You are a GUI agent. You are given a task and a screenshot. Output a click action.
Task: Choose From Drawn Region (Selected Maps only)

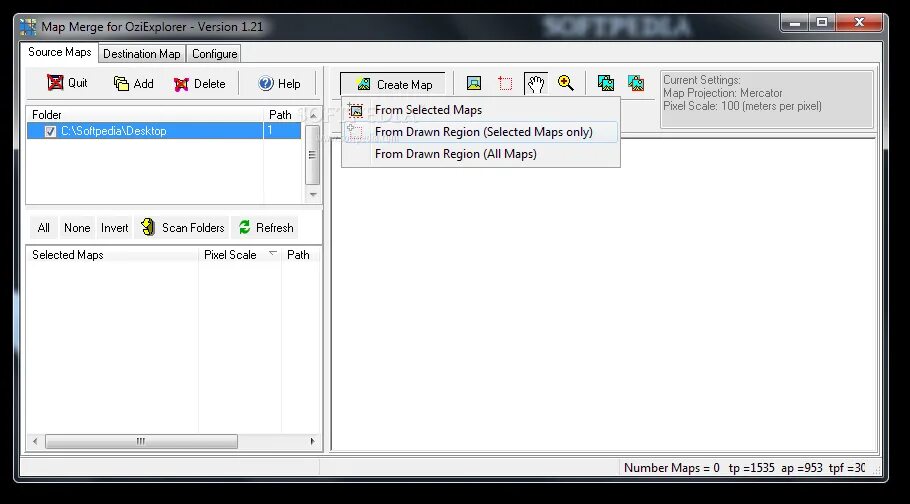(481, 132)
